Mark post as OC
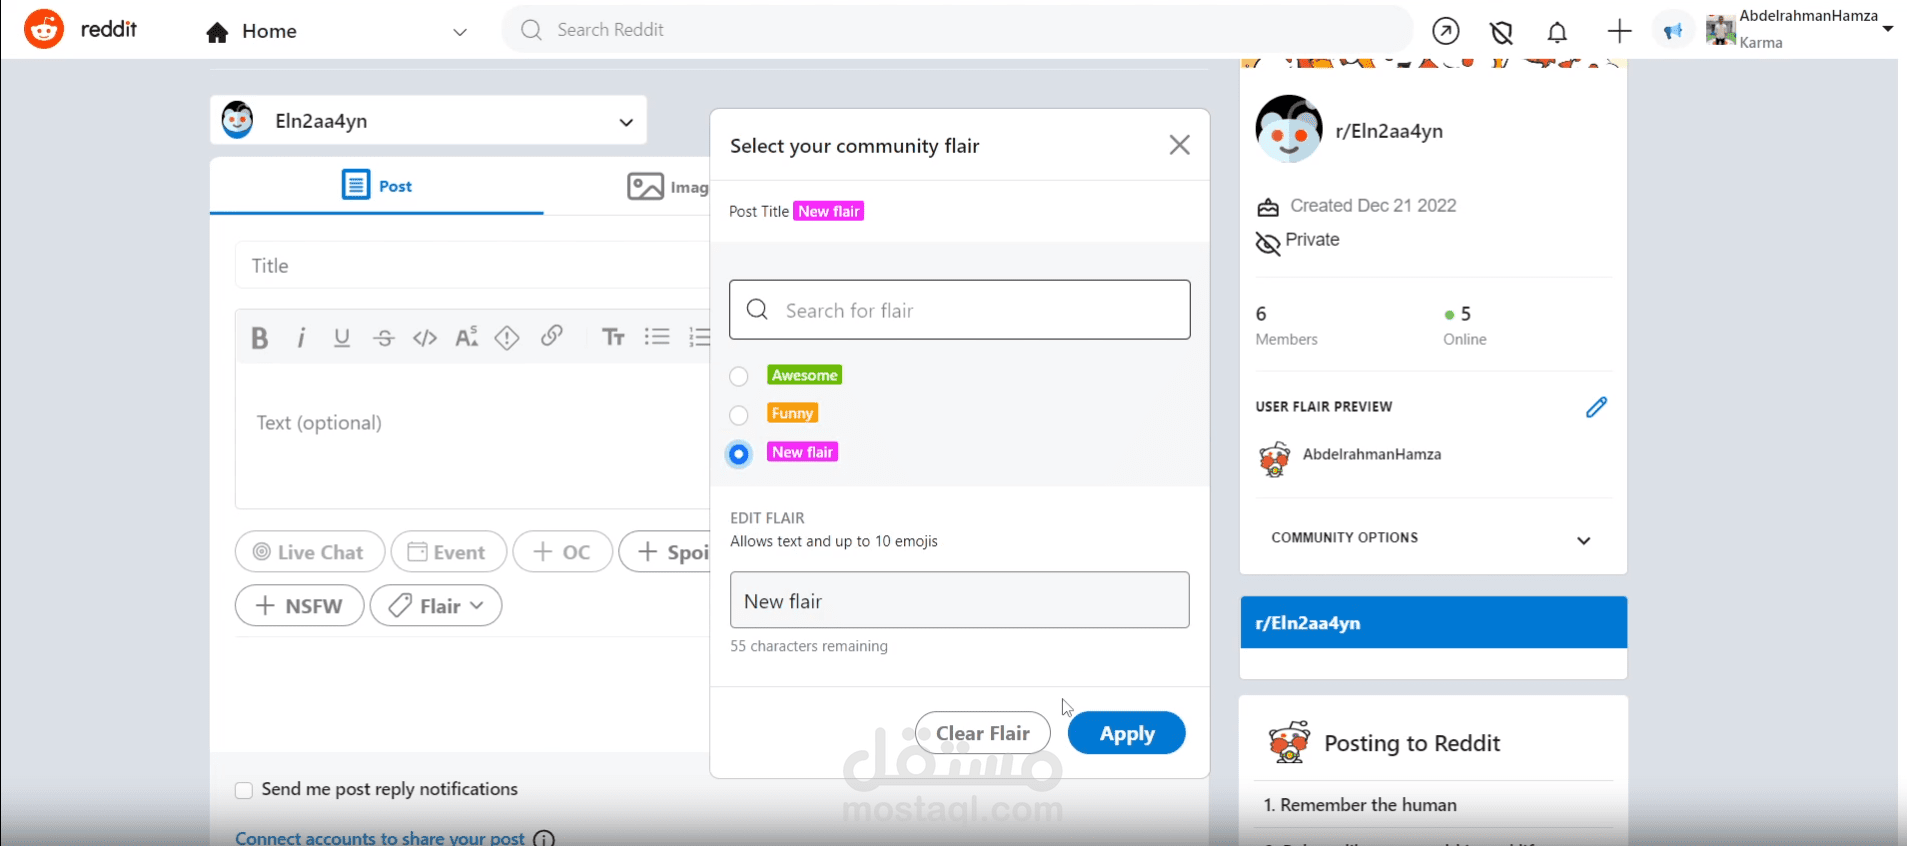Image resolution: width=1907 pixels, height=846 pixels. click(x=563, y=551)
